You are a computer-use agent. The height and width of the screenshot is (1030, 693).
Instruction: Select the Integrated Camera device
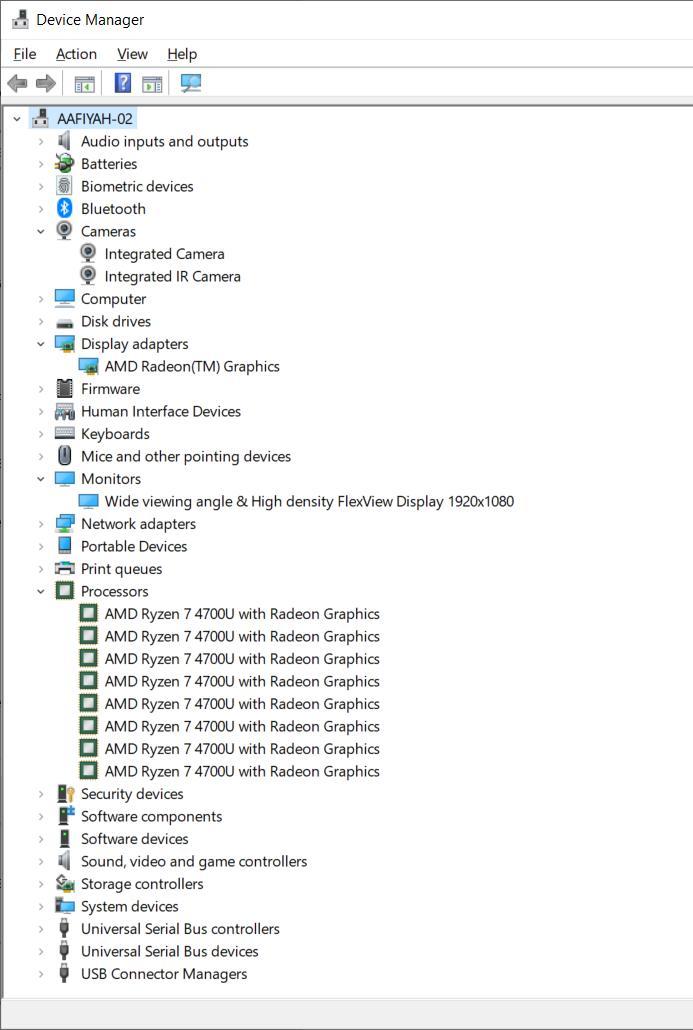tap(164, 254)
